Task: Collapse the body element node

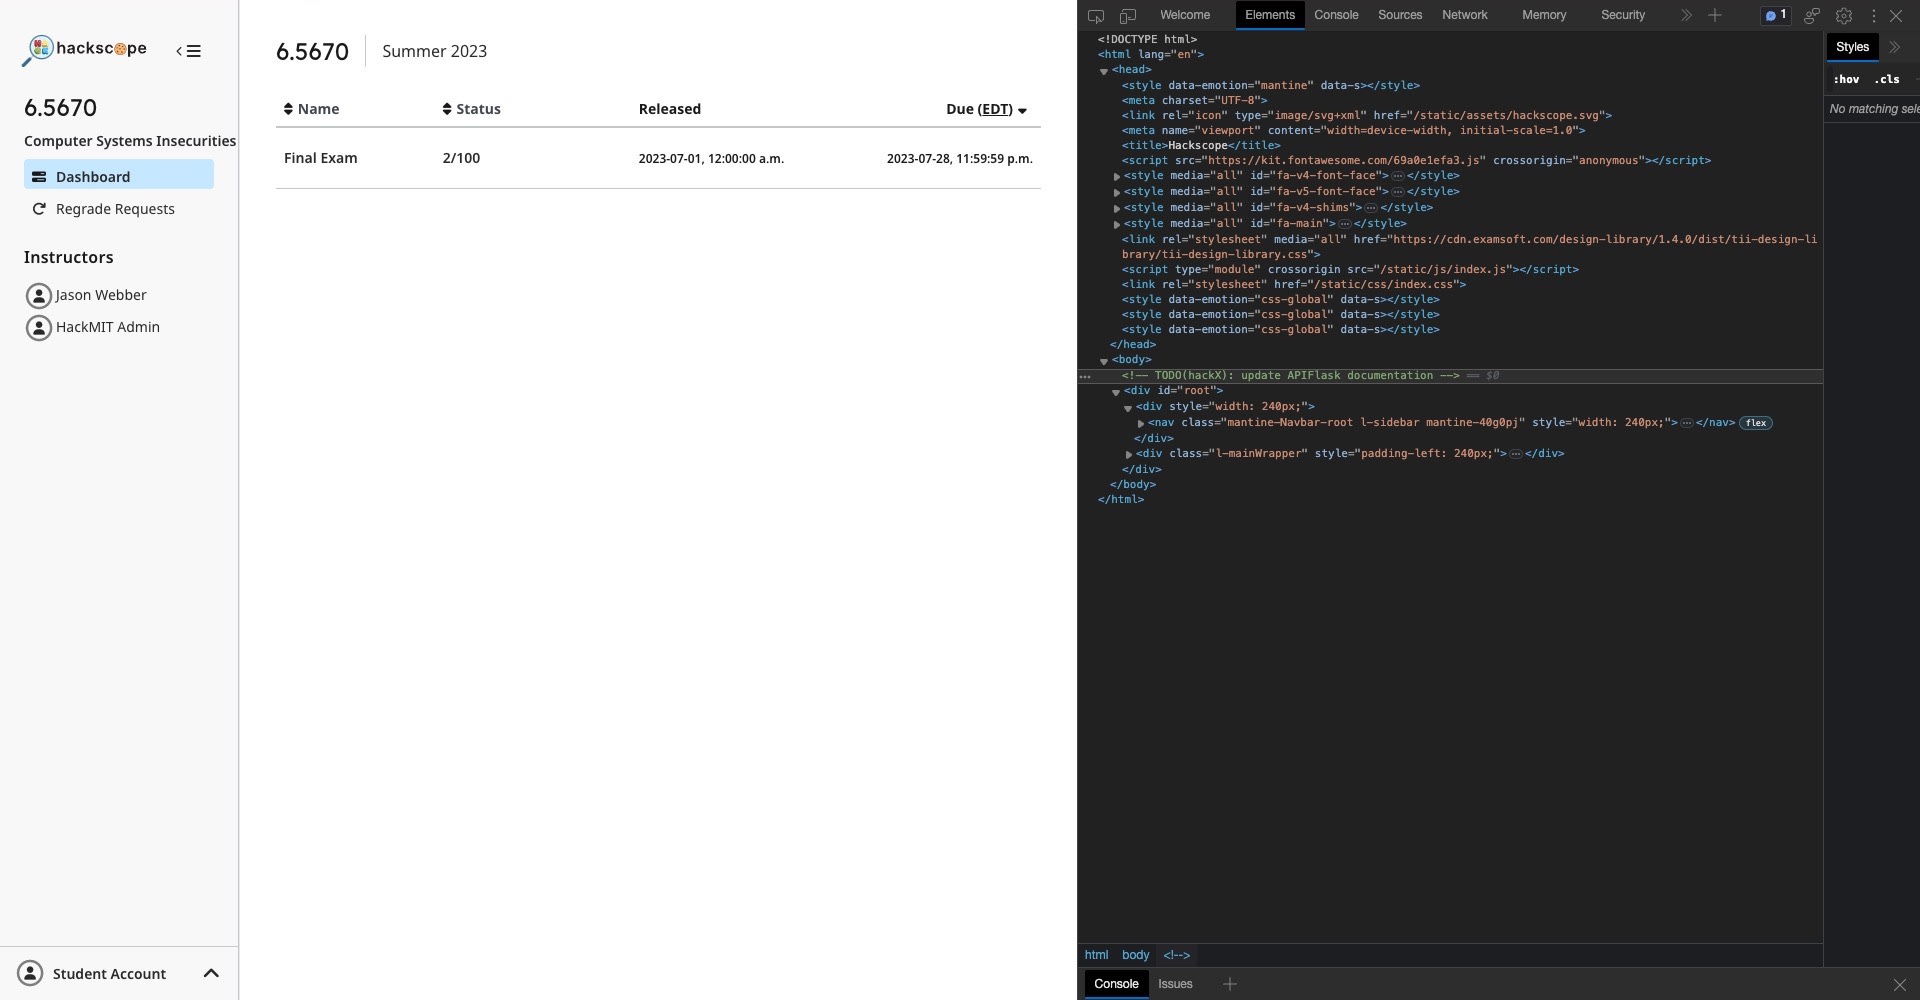Action: tap(1104, 361)
